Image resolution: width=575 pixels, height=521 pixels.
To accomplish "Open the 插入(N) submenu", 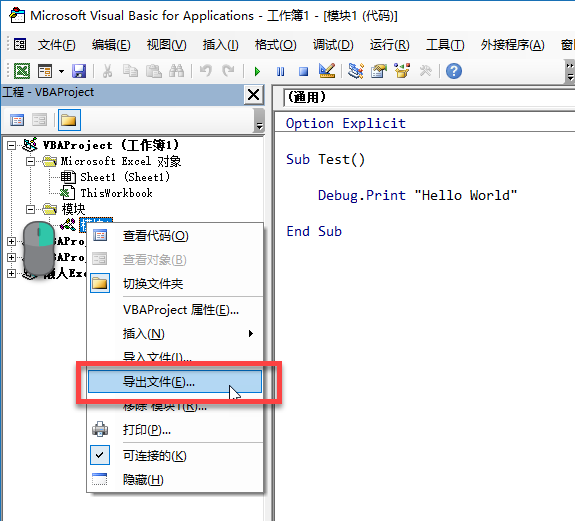I will click(175, 334).
